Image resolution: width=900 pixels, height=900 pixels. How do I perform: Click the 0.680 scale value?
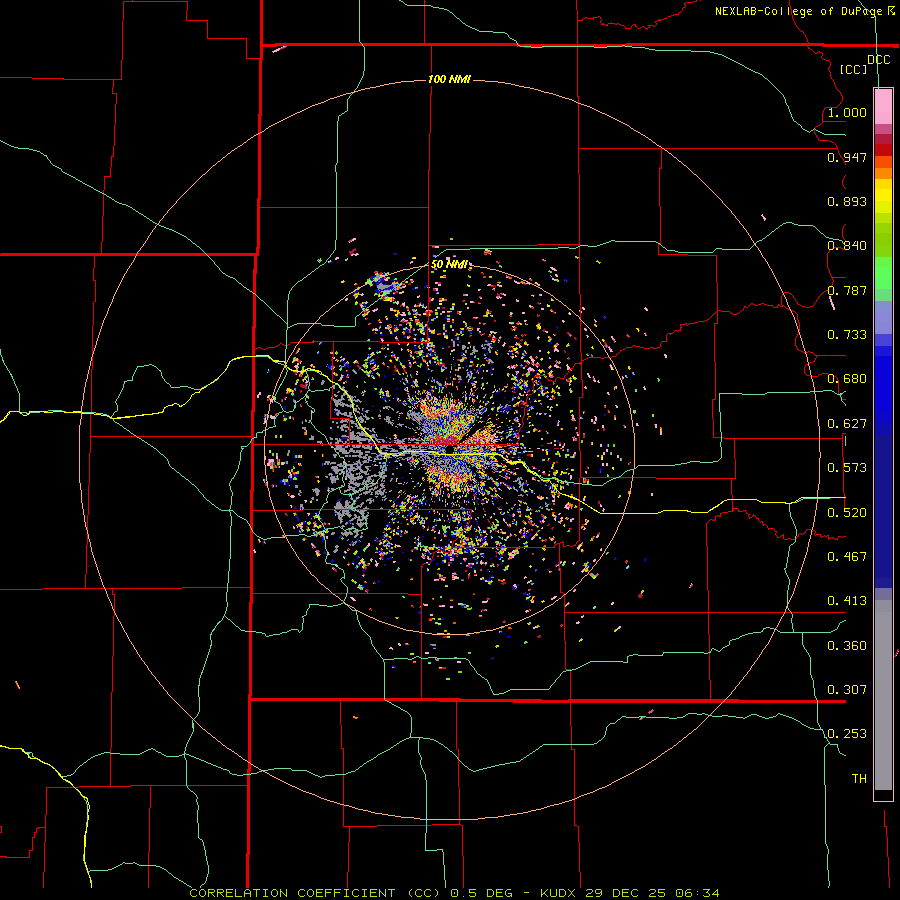(x=847, y=379)
